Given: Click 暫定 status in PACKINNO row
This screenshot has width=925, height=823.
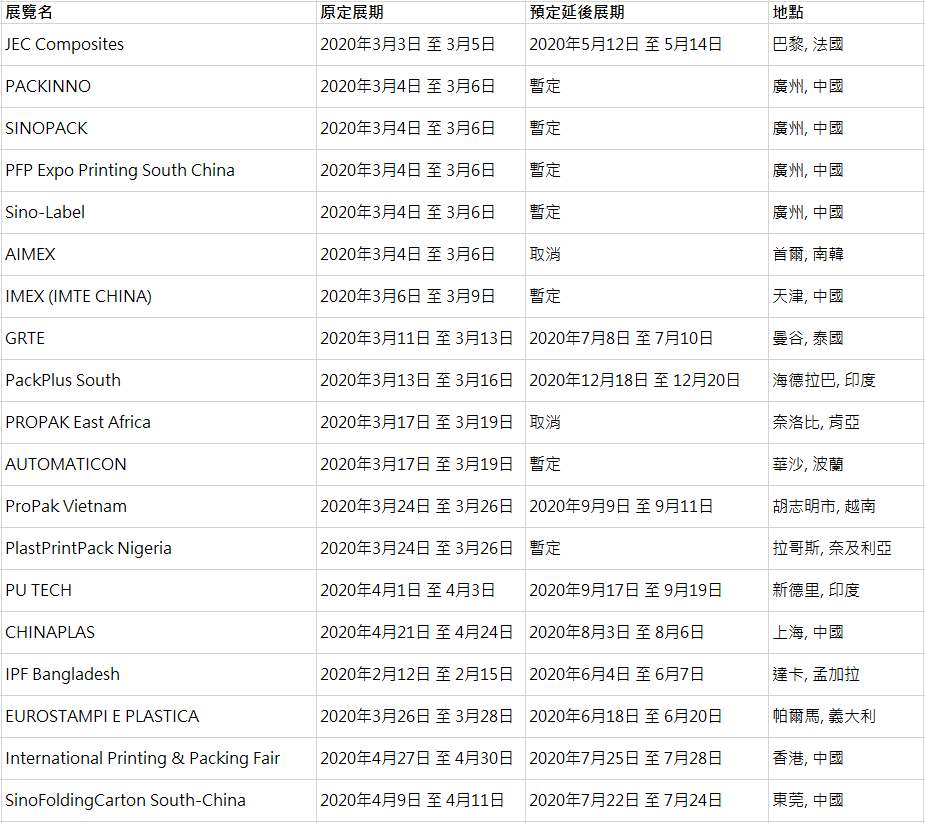Looking at the screenshot, I should pyautogui.click(x=545, y=86).
